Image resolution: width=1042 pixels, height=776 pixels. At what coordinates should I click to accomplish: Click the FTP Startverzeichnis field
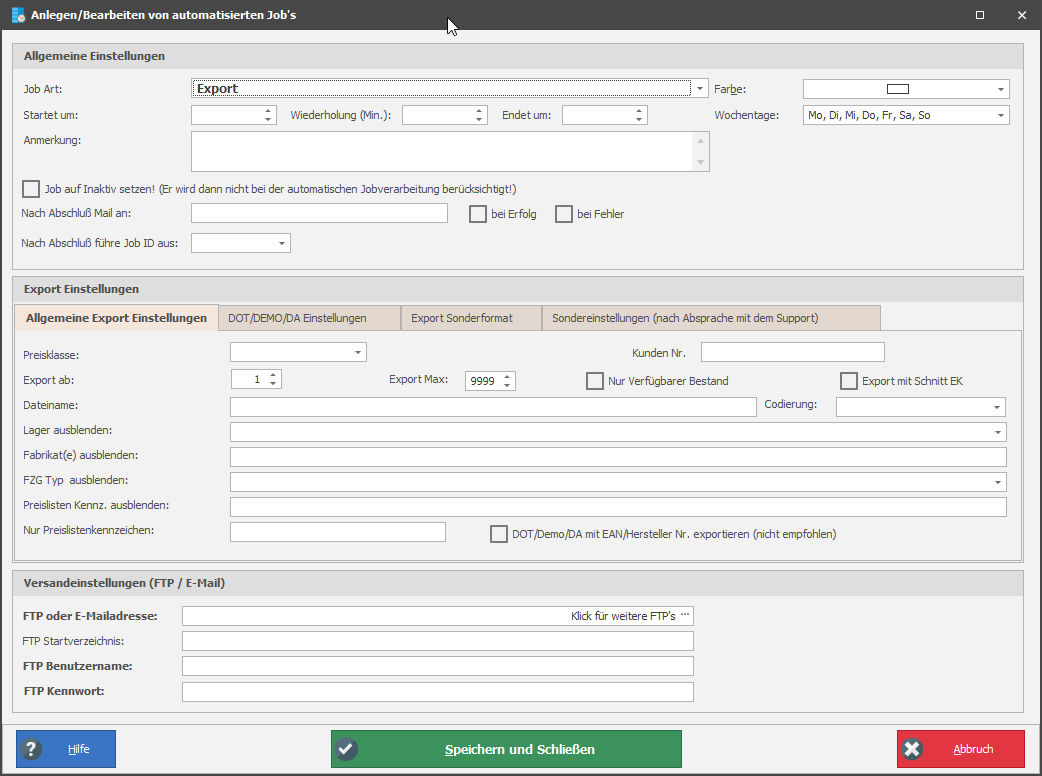point(437,641)
